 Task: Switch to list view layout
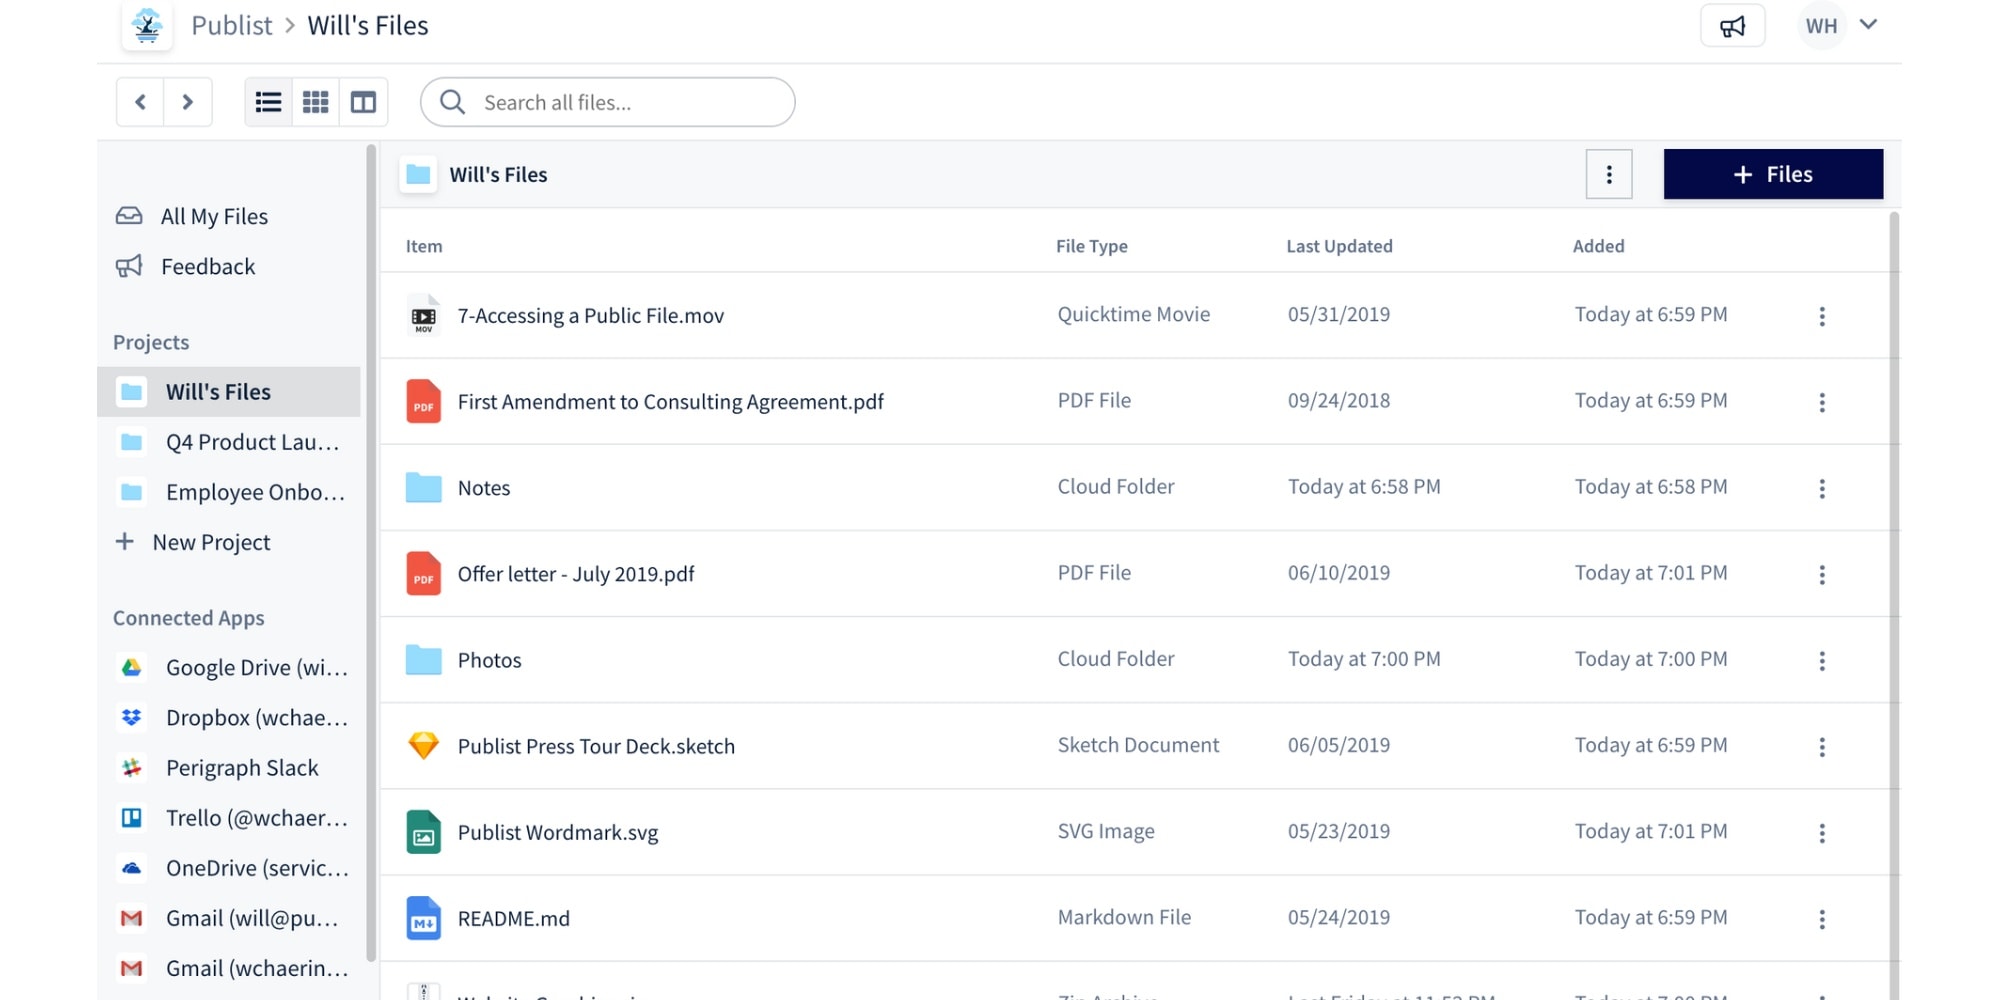click(x=268, y=102)
